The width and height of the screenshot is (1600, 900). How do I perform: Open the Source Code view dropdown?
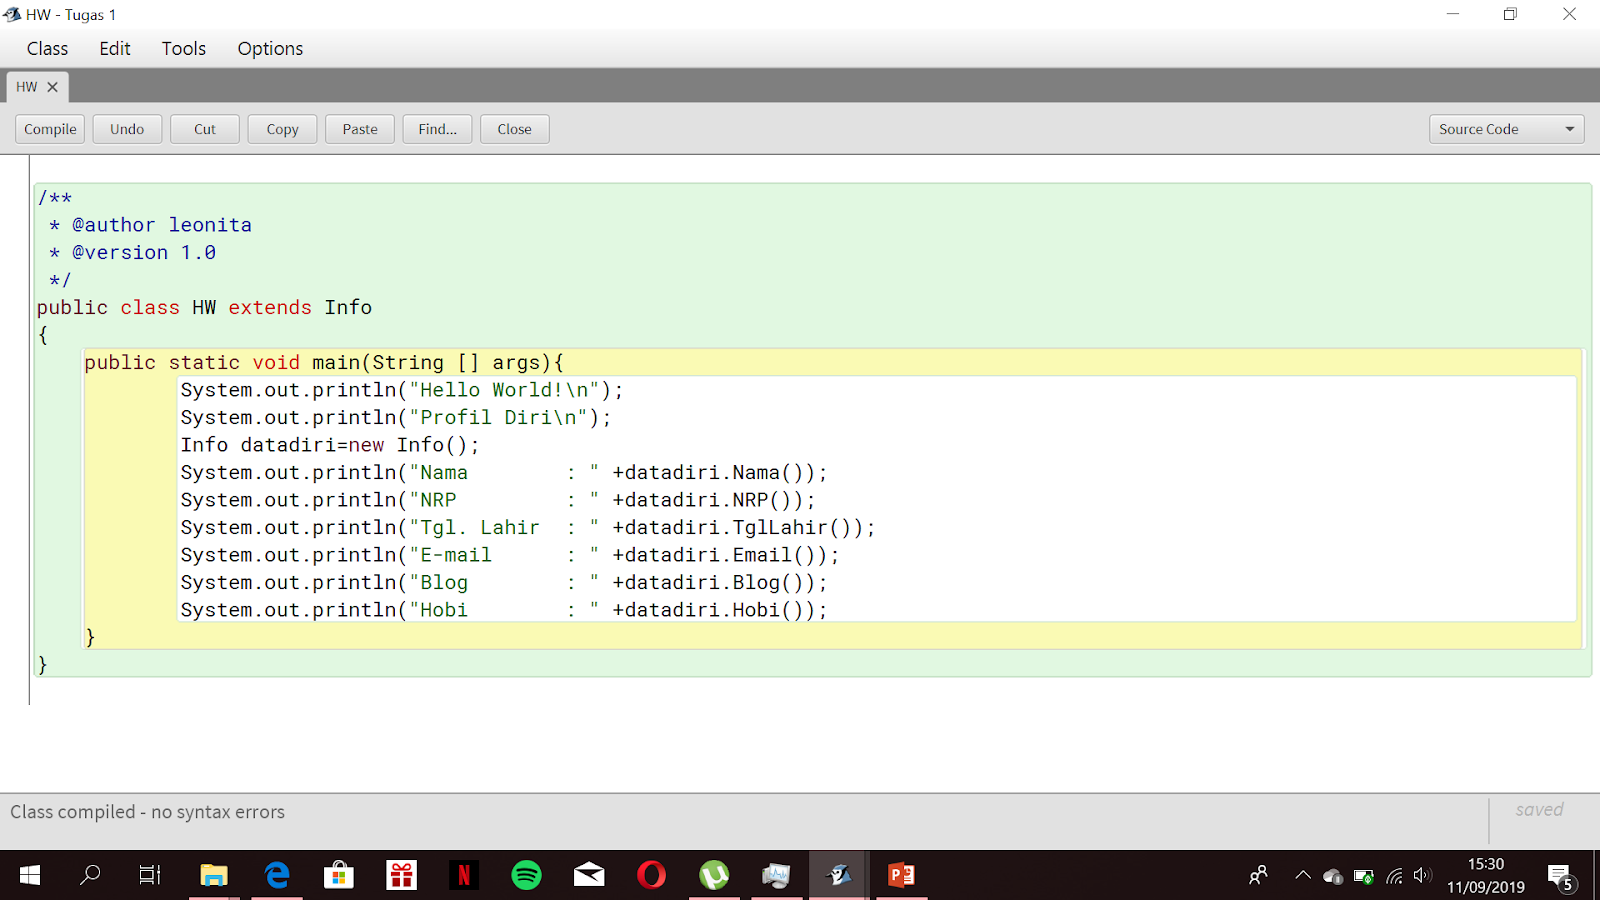coord(1505,128)
